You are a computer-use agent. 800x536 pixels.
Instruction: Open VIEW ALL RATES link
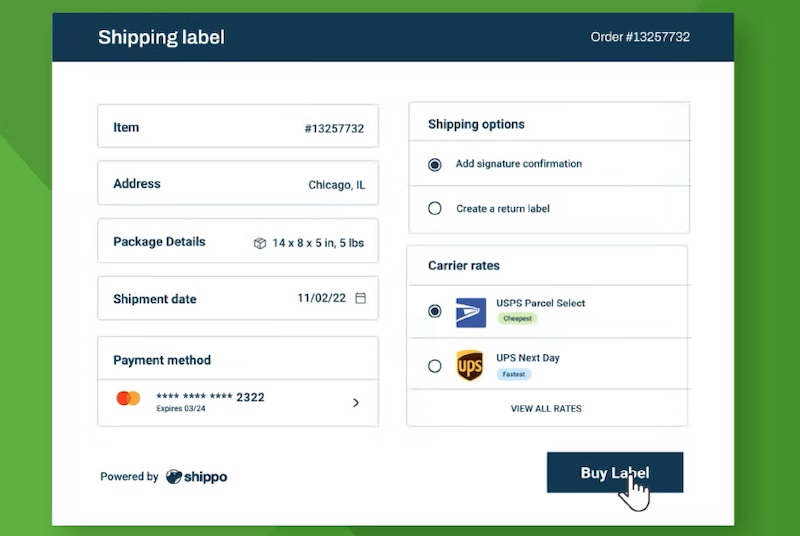tap(546, 409)
